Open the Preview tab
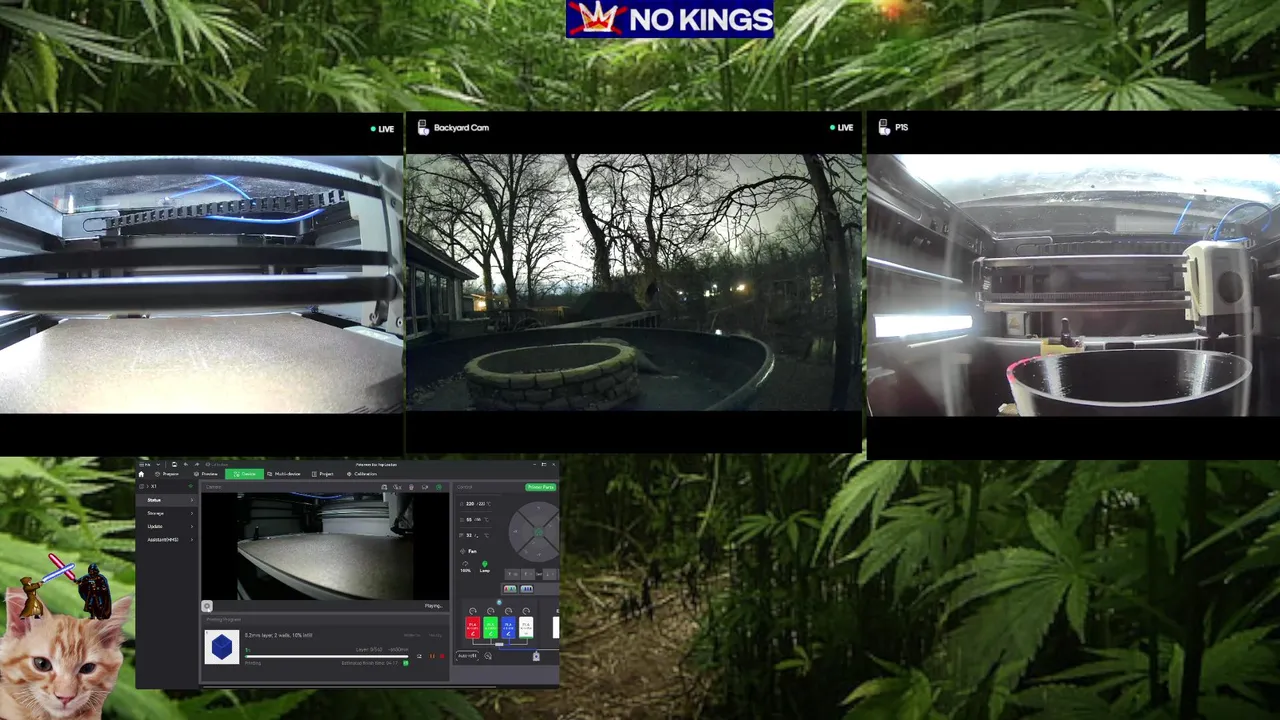Image resolution: width=1280 pixels, height=720 pixels. [206, 474]
